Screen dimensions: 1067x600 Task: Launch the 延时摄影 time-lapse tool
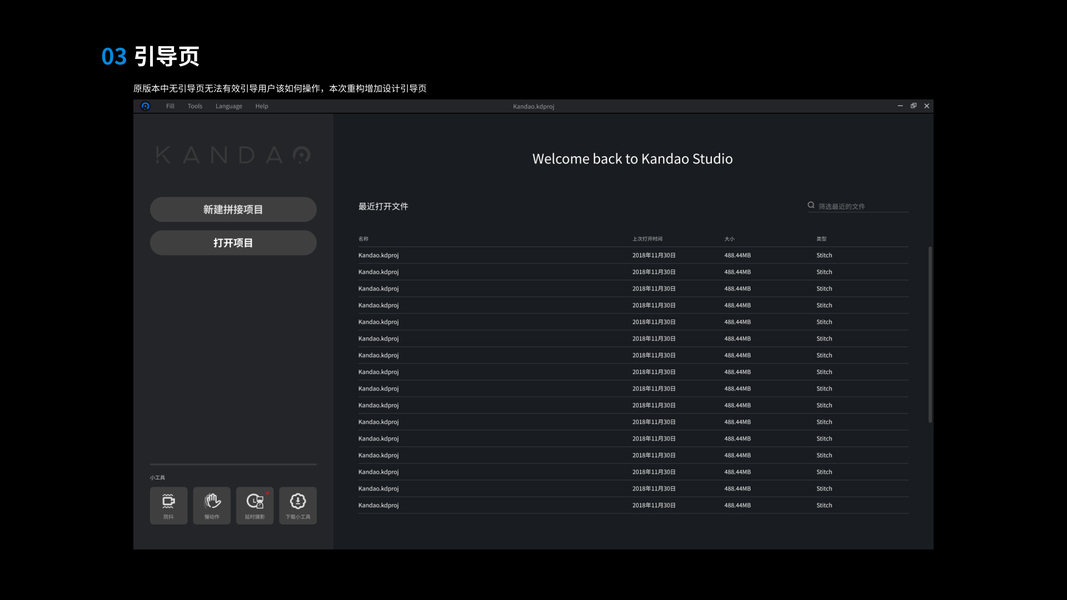pos(255,505)
